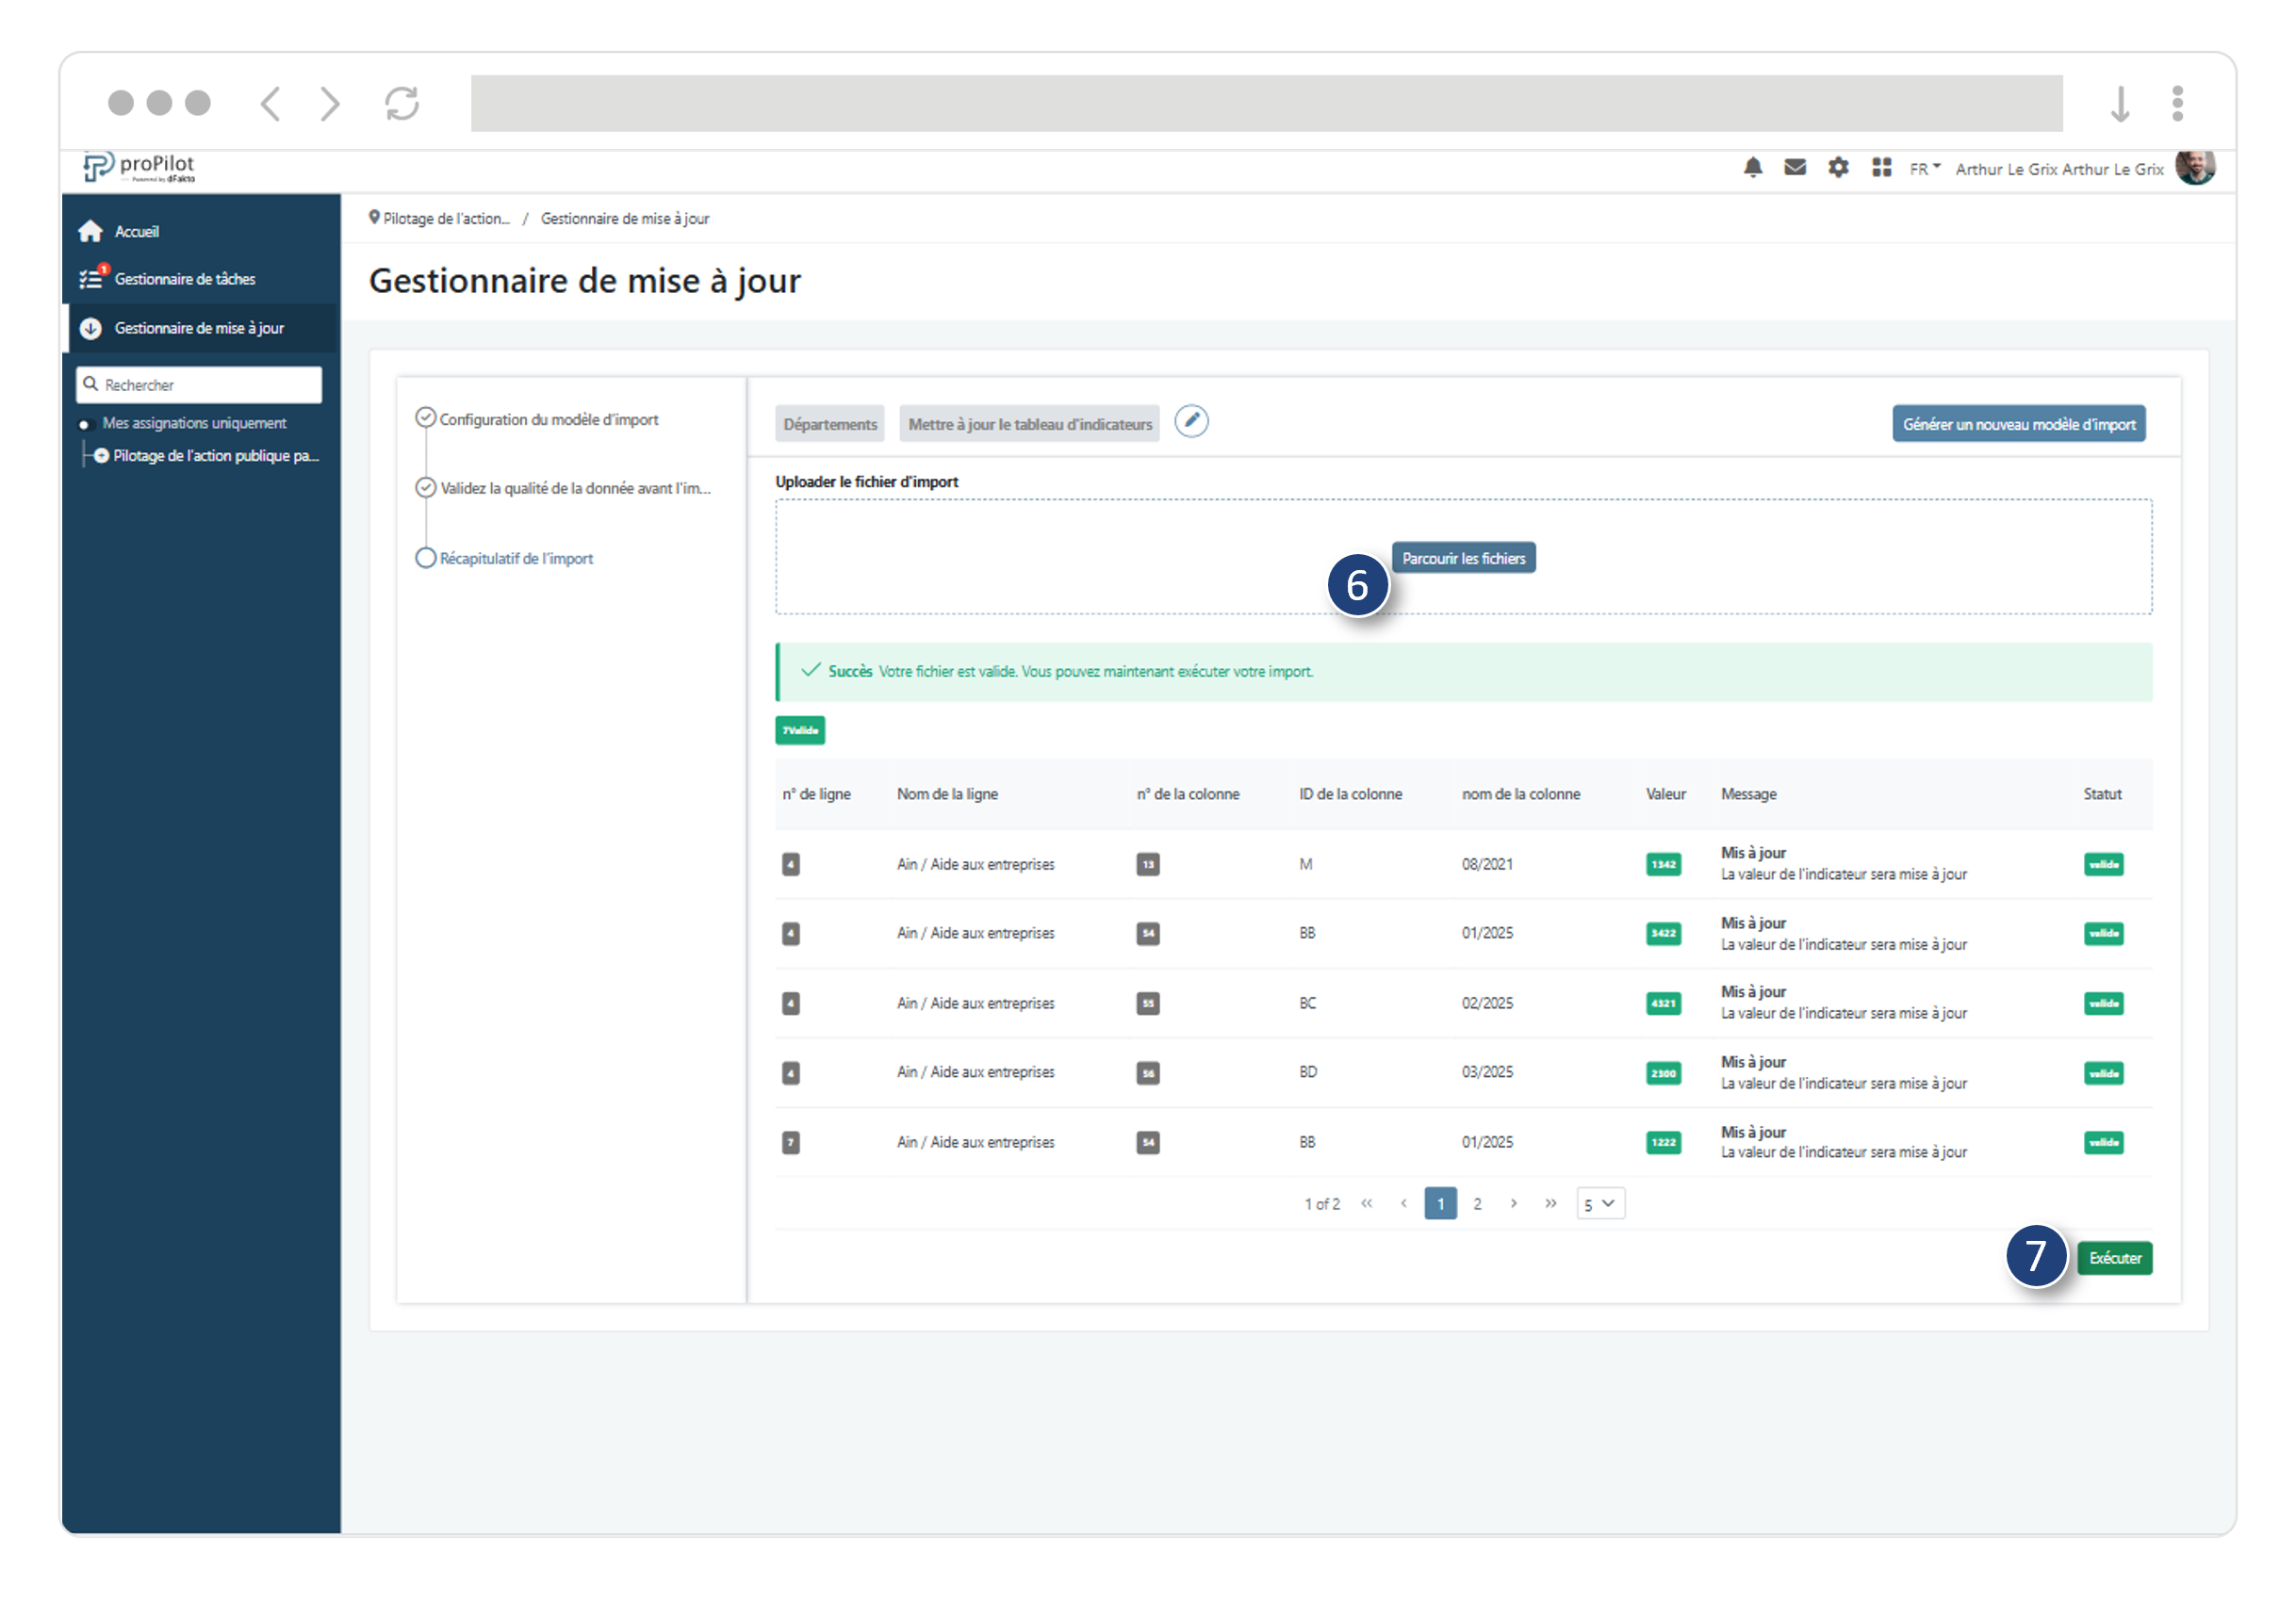Open the messages envelope icon

[x=1795, y=168]
